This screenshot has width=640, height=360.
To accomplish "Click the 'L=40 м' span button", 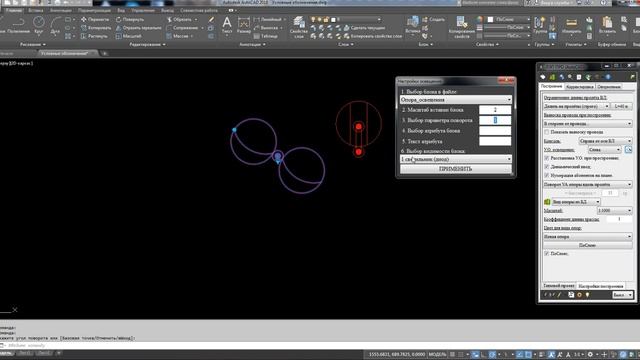I will click(621, 106).
